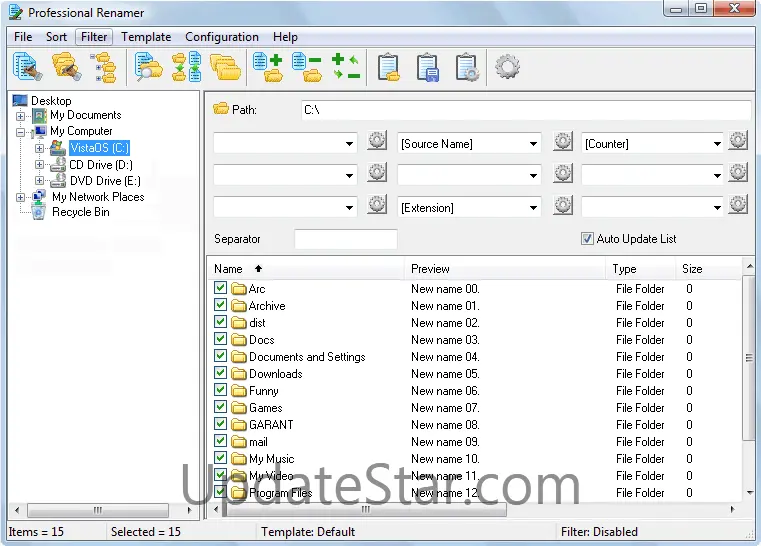This screenshot has width=761, height=546.
Task: Click gear after second row right dropdown
Action: coord(738,173)
